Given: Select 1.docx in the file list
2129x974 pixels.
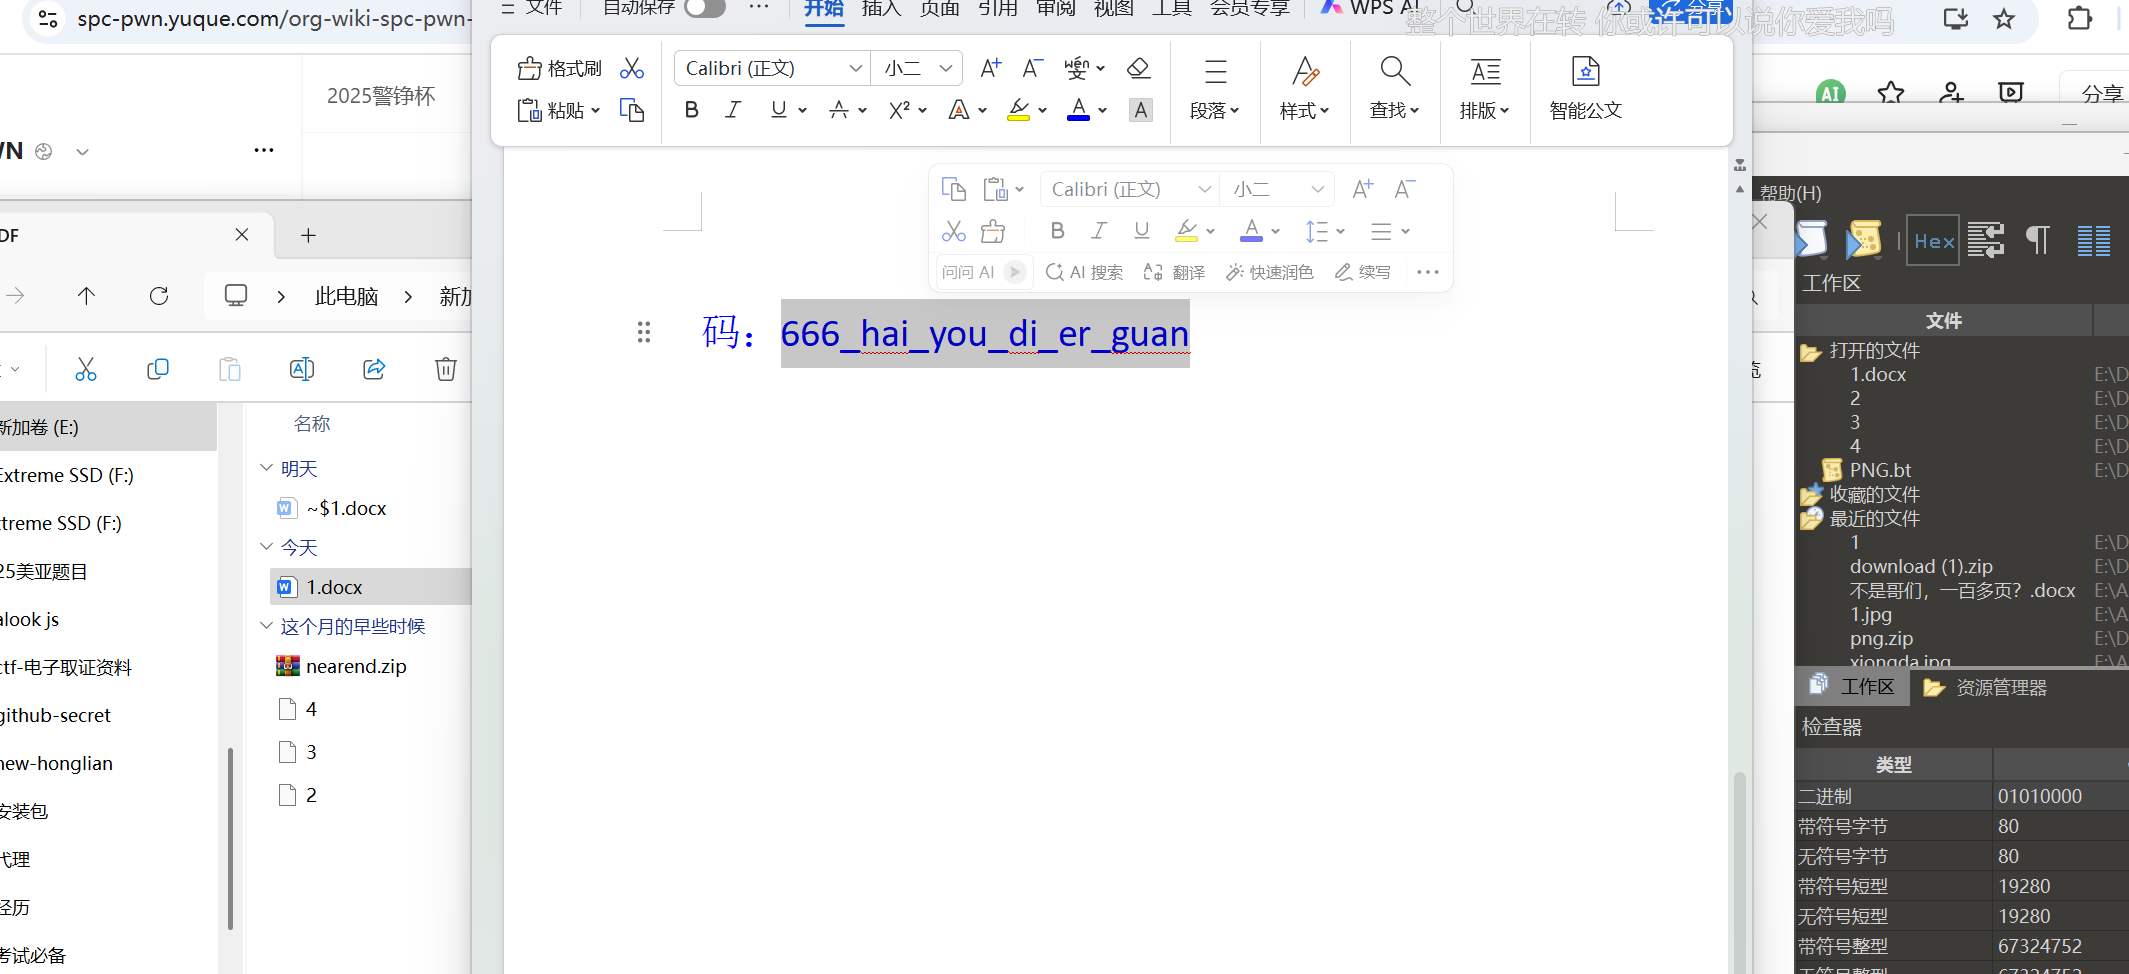Looking at the screenshot, I should click(x=334, y=586).
